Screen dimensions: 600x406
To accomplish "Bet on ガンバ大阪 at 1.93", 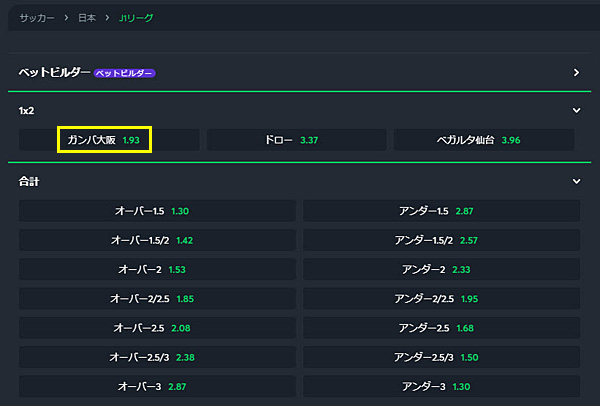I will pos(105,140).
